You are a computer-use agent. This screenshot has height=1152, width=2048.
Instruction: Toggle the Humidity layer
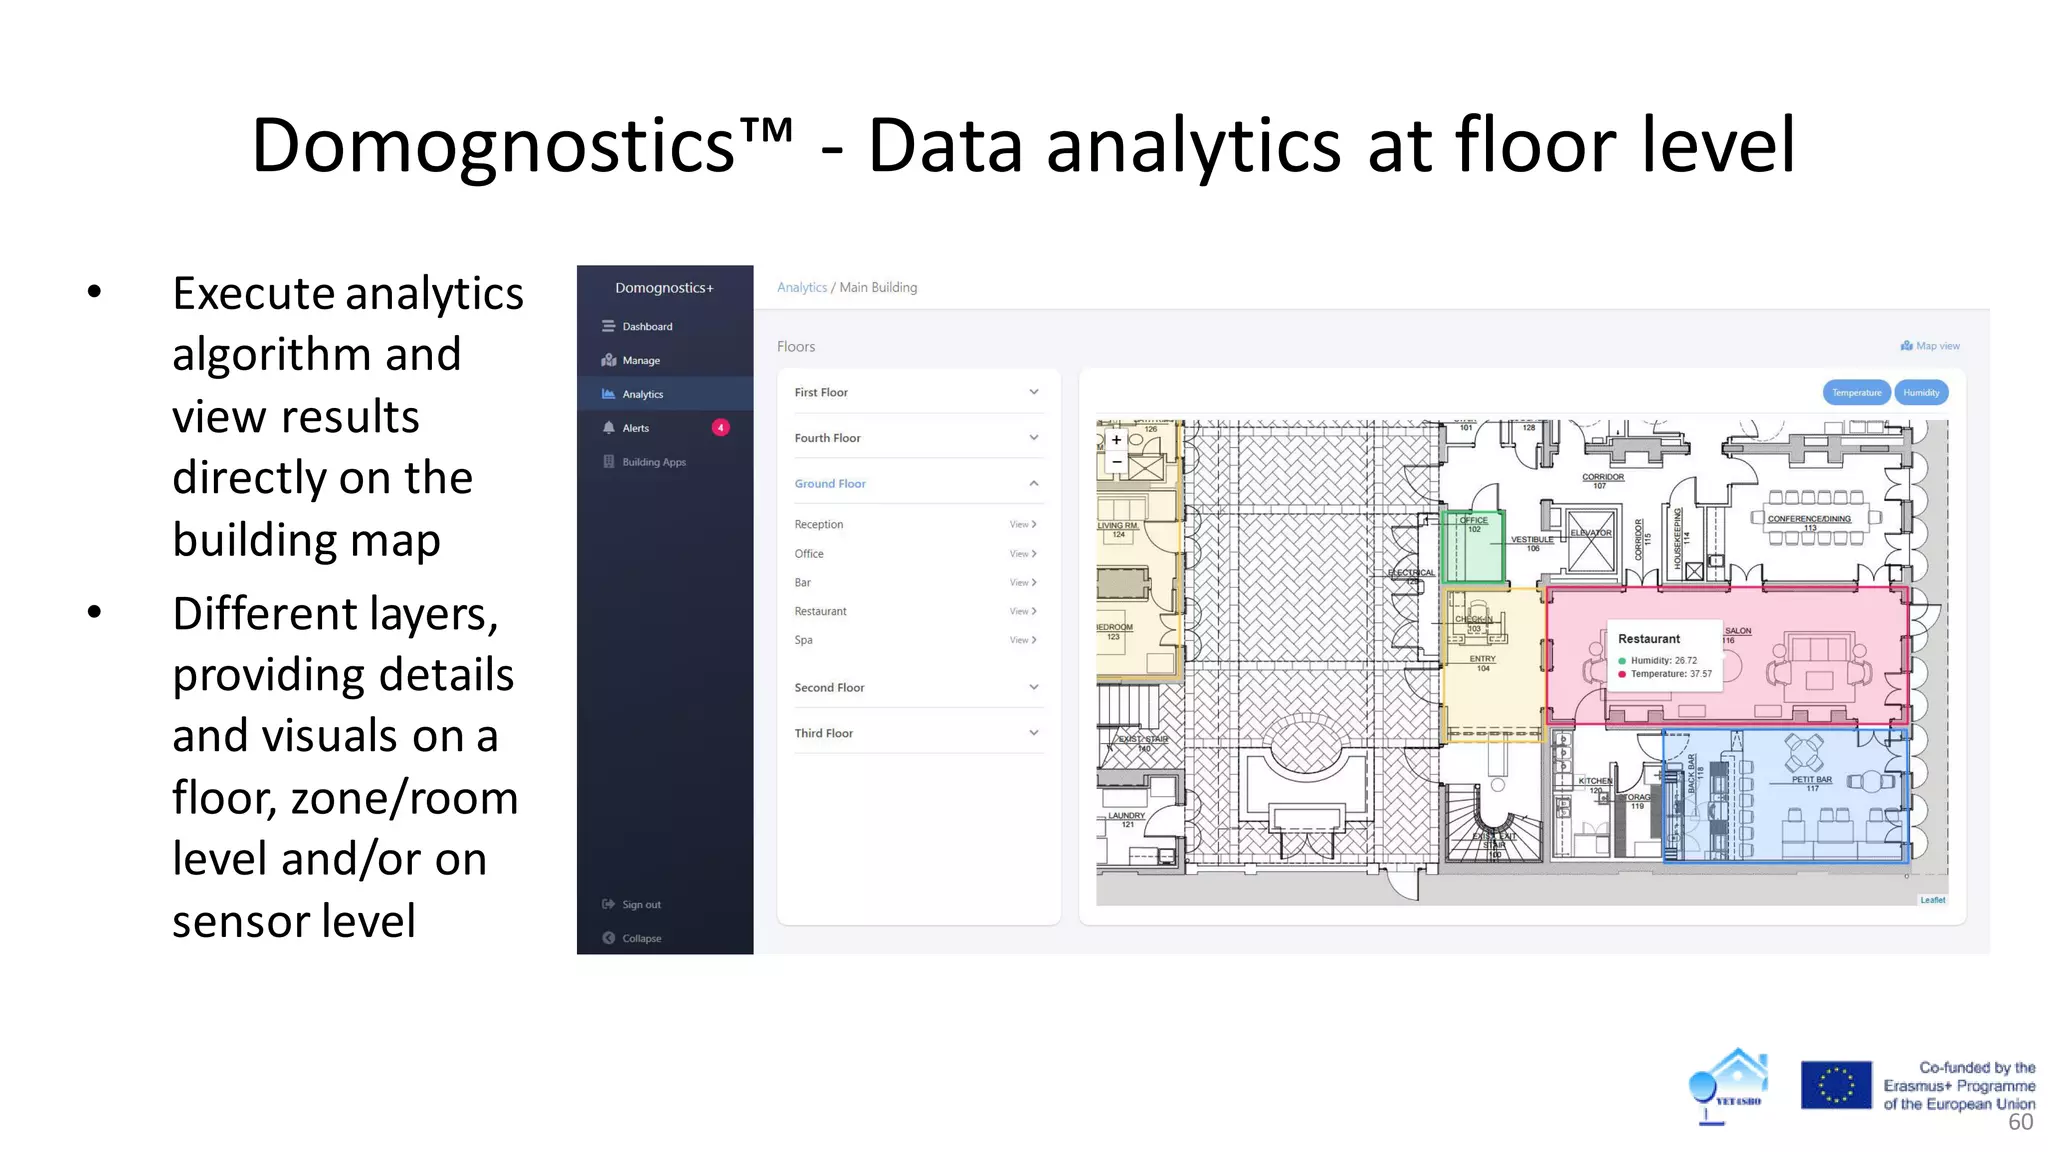point(1921,393)
